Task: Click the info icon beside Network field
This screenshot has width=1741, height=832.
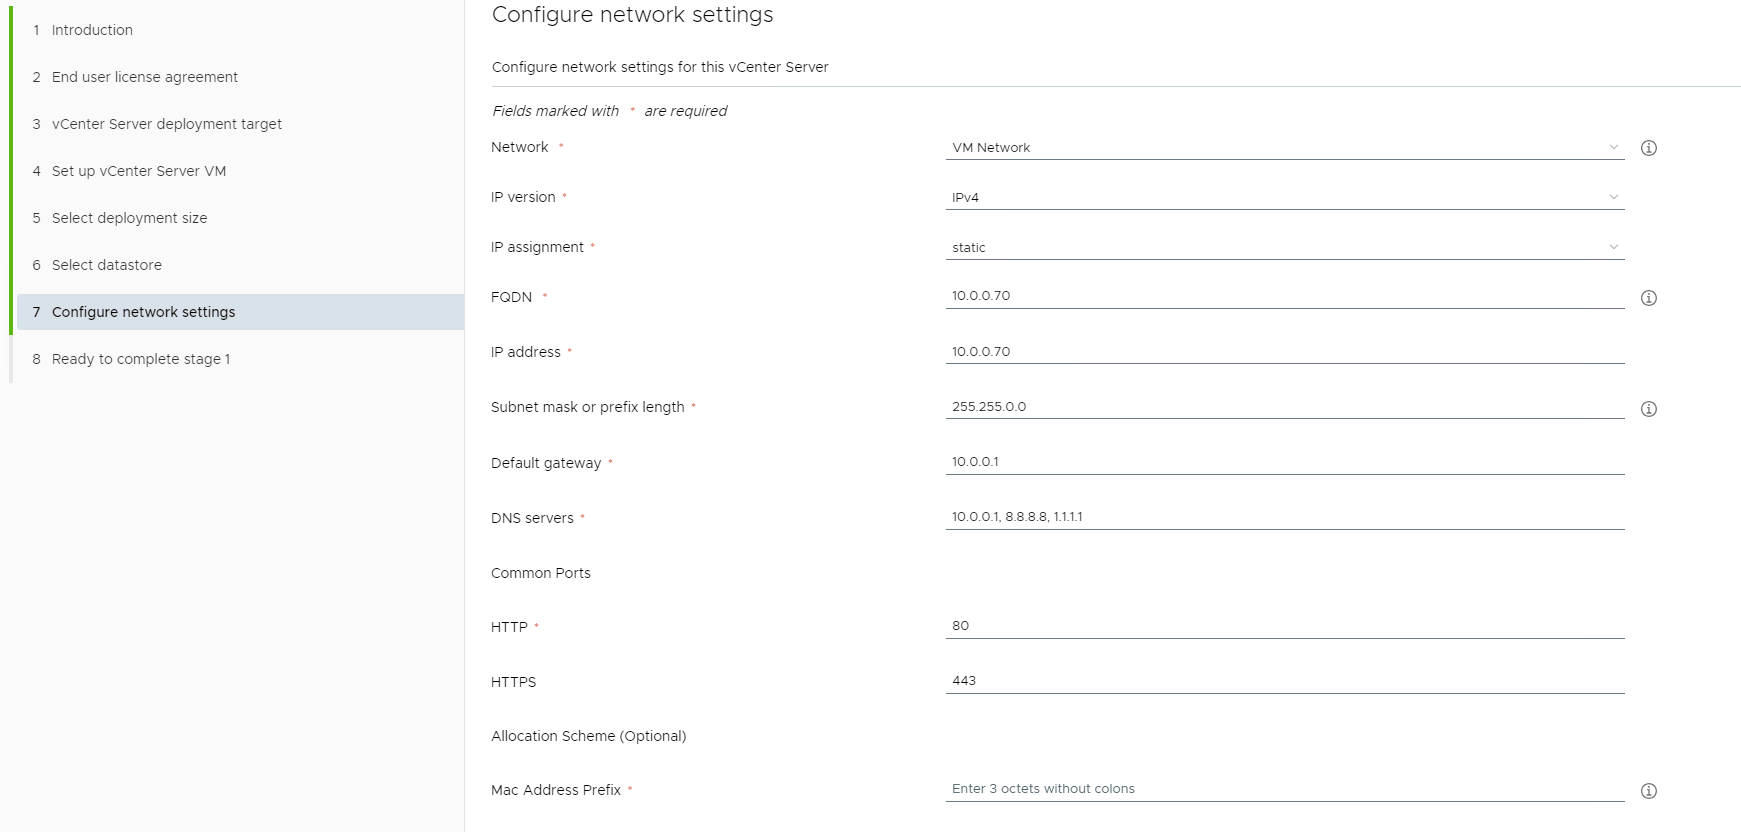Action: 1649,148
